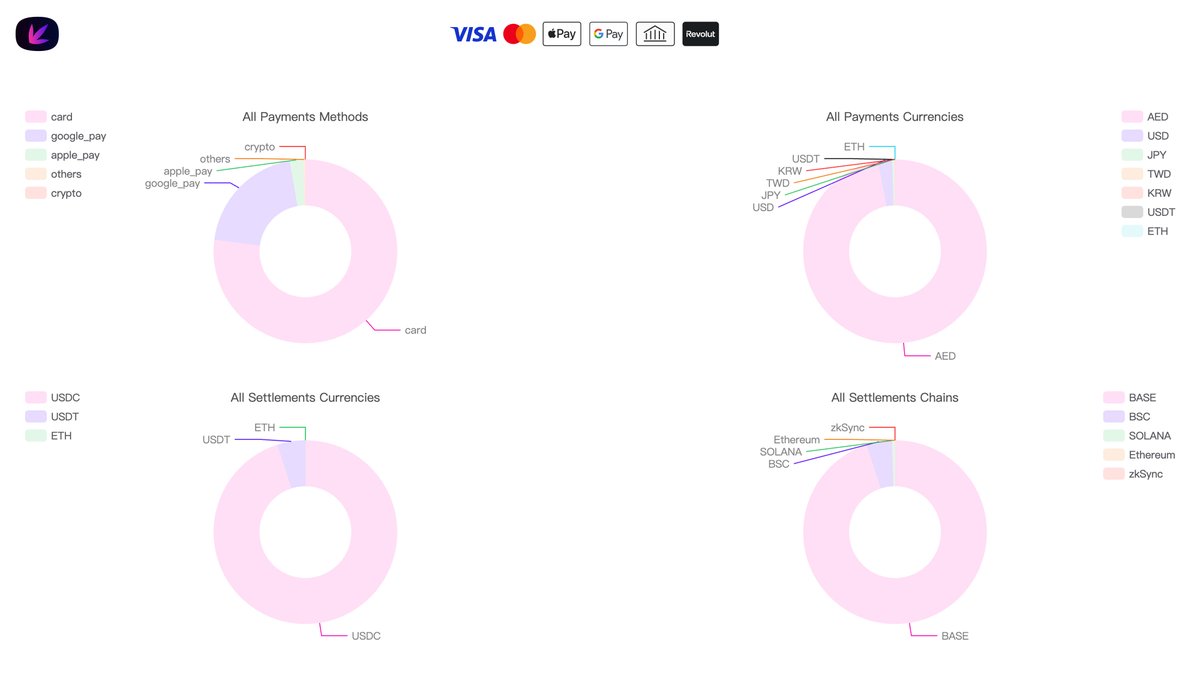
Task: Toggle the BSC legend entry
Action: 1127,417
